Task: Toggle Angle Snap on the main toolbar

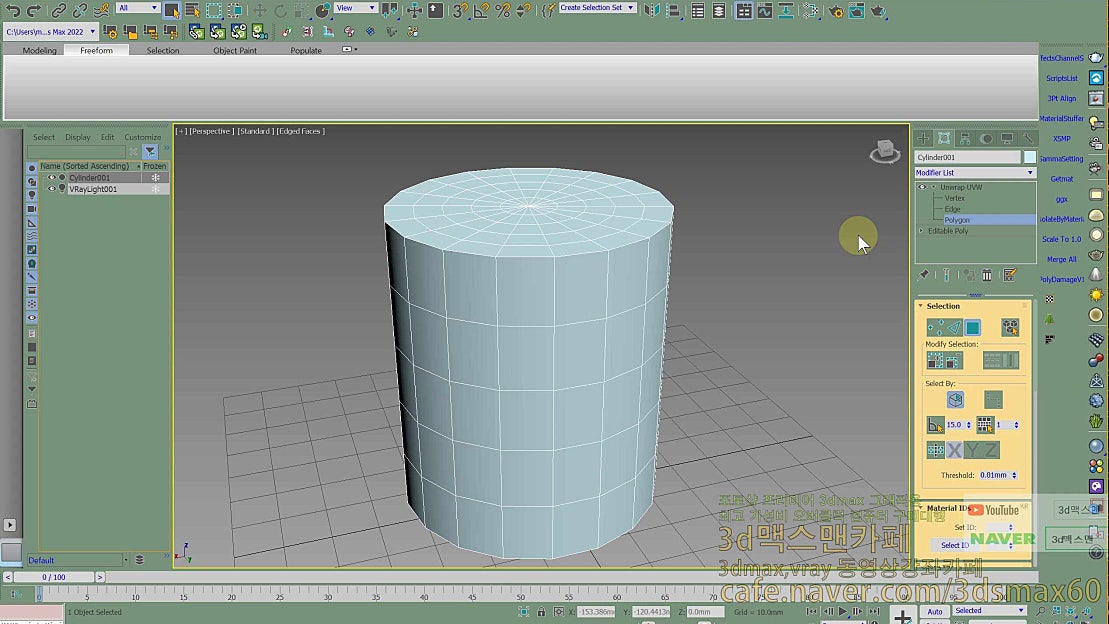Action: [479, 11]
